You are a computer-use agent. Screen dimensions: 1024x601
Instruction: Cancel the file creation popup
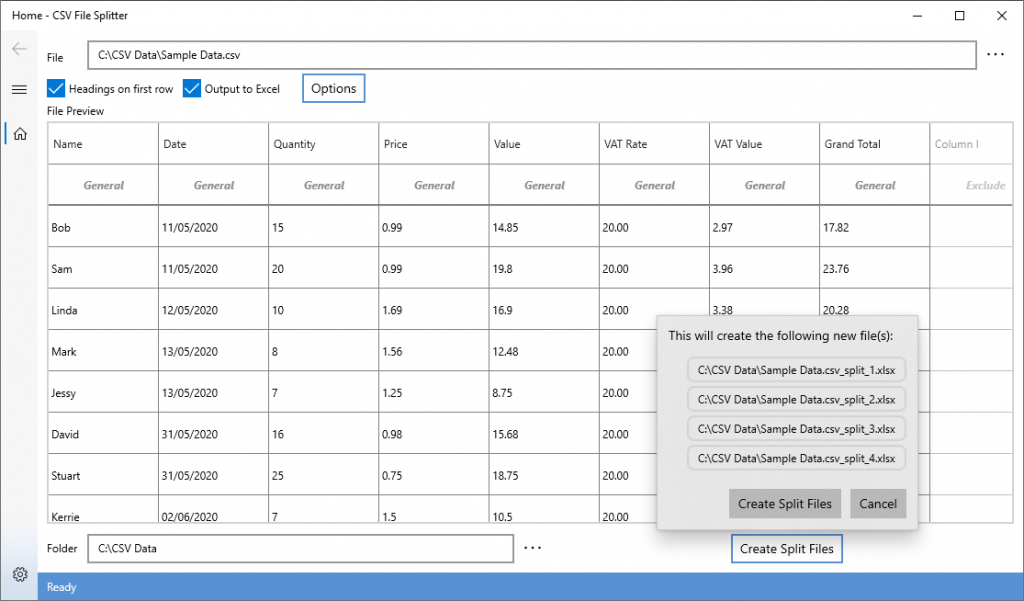tap(878, 504)
